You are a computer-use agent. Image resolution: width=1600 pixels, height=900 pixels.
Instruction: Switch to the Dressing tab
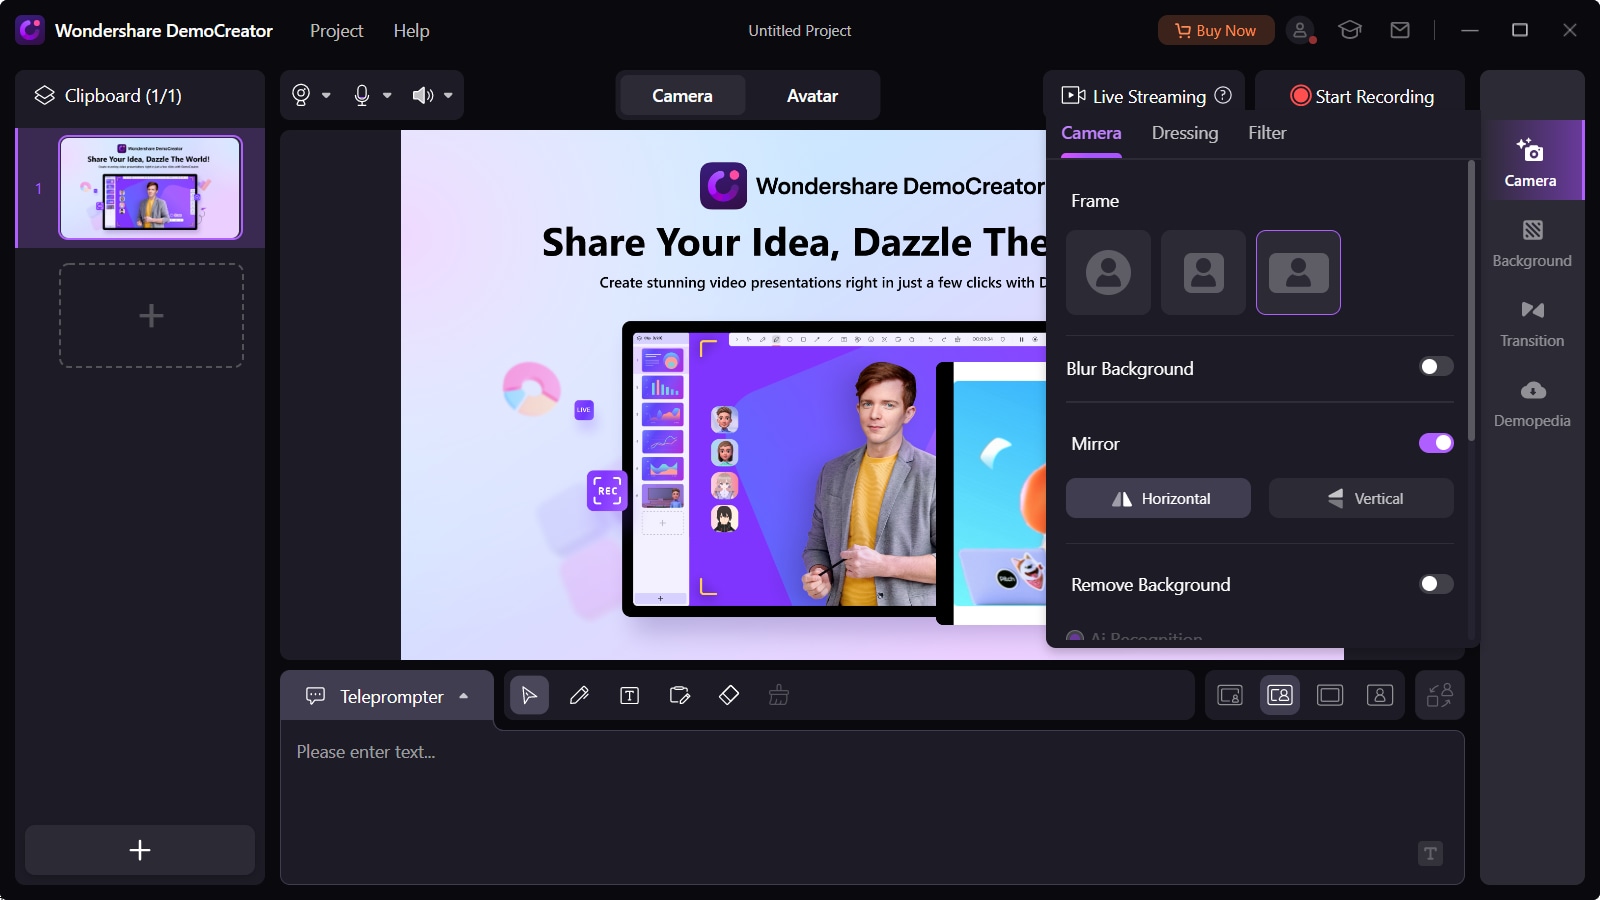pyautogui.click(x=1185, y=133)
